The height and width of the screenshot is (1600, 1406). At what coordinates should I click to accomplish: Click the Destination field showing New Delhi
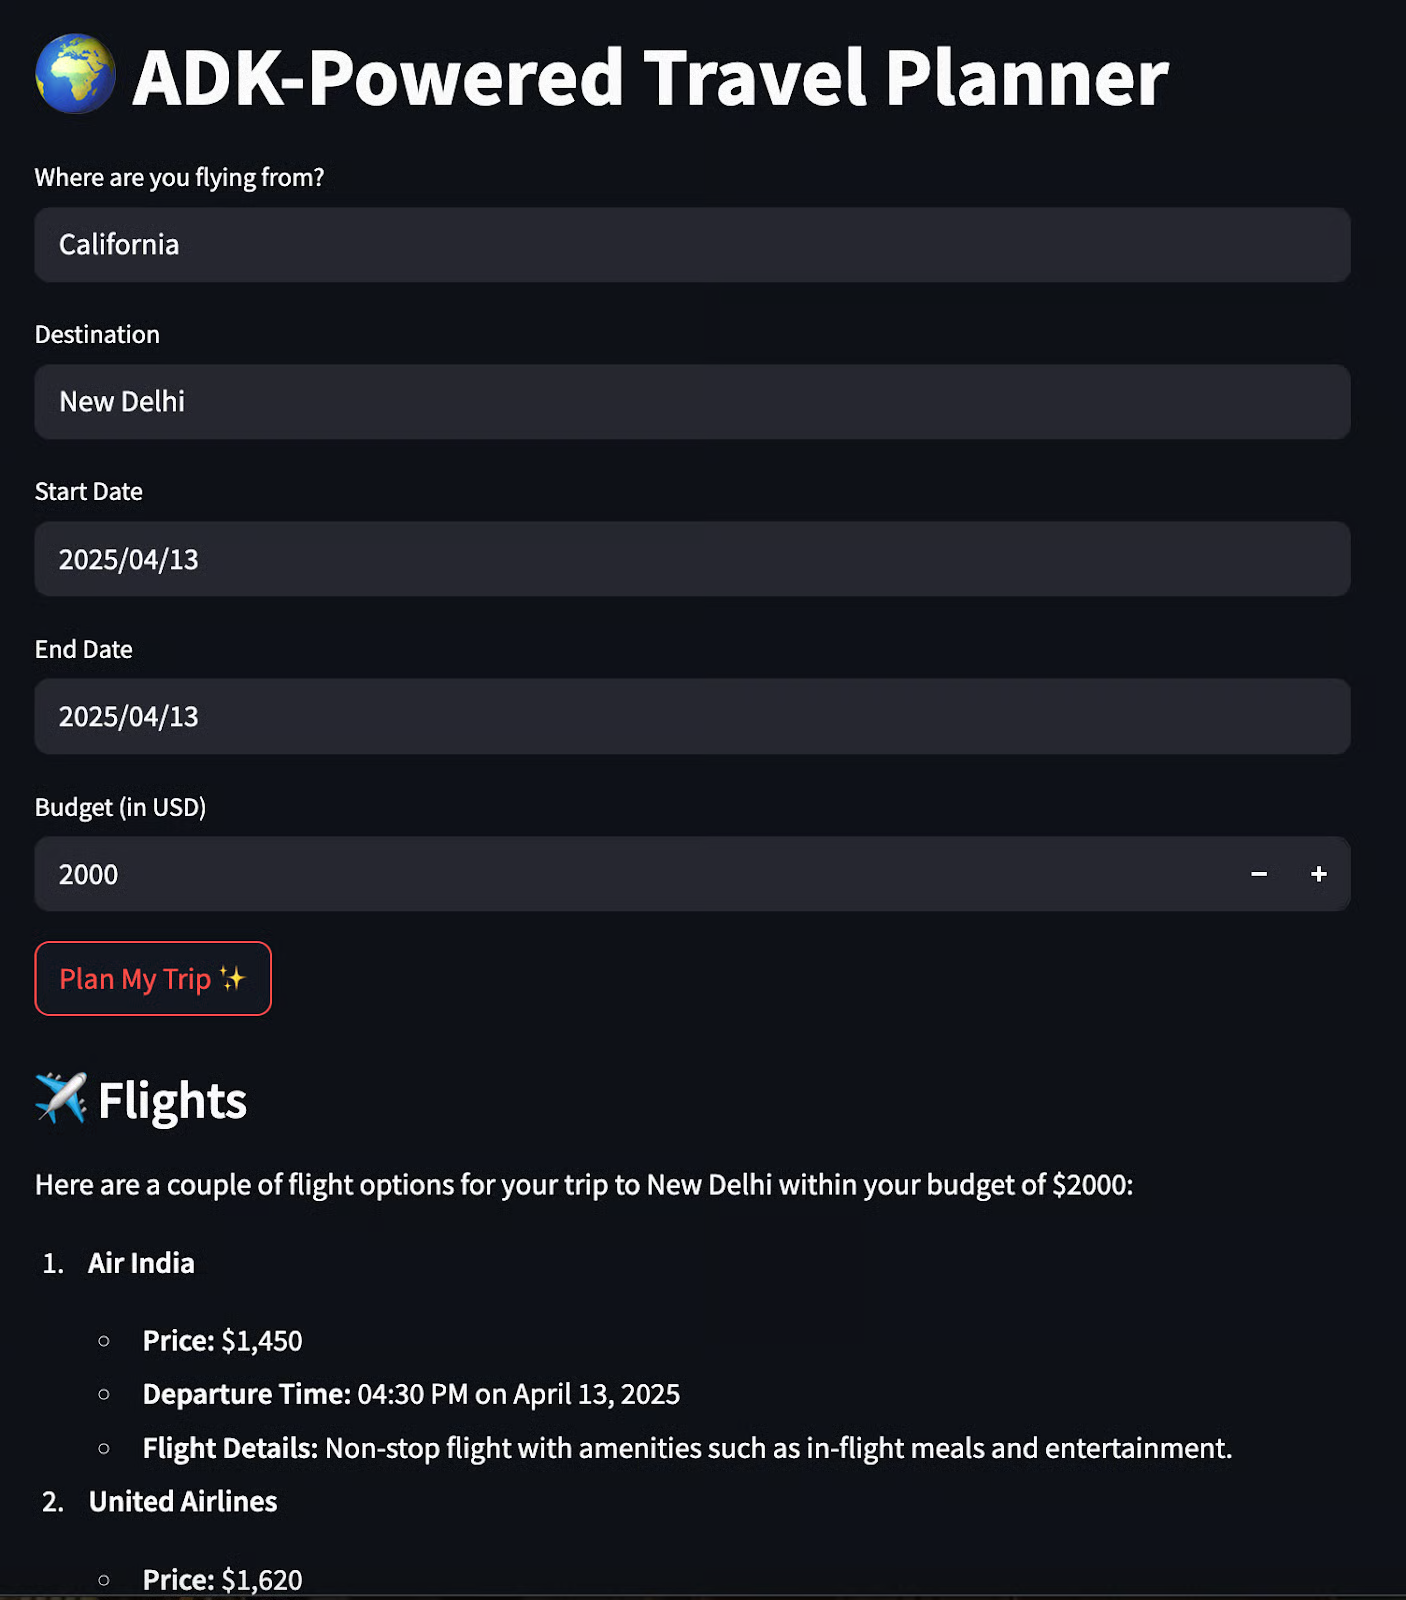692,402
